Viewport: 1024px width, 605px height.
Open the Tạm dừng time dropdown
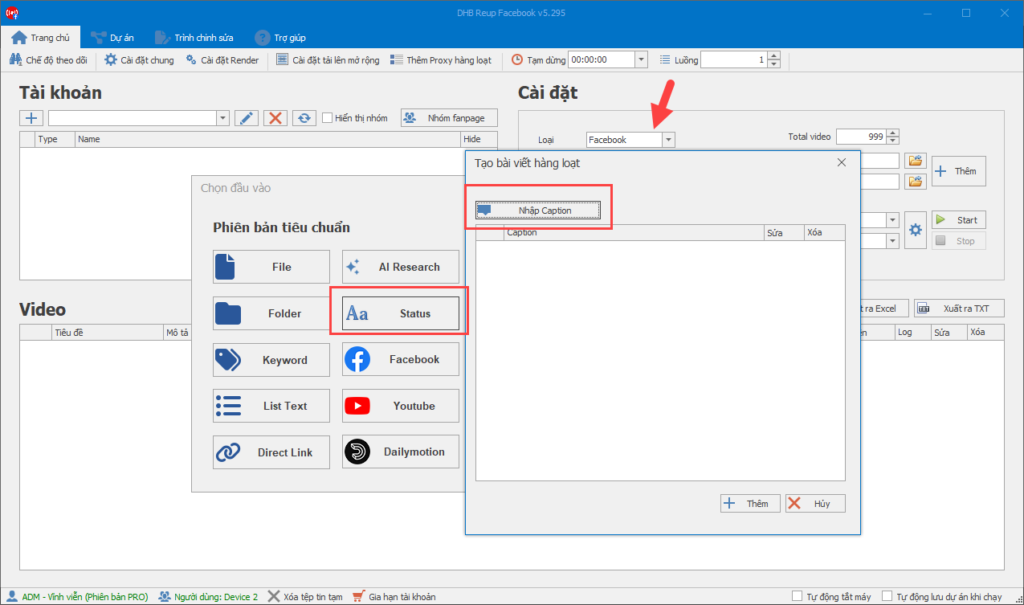pyautogui.click(x=641, y=60)
